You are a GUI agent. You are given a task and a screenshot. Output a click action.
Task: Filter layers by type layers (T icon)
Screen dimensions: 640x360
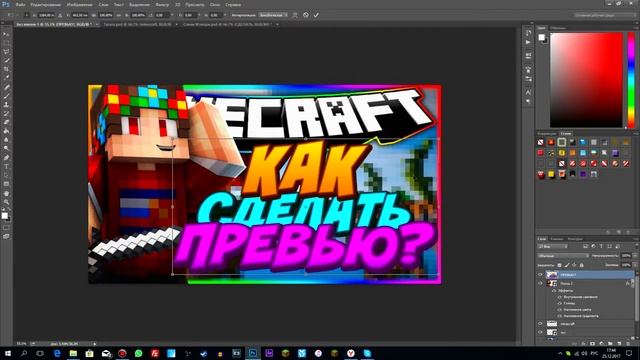coord(601,247)
